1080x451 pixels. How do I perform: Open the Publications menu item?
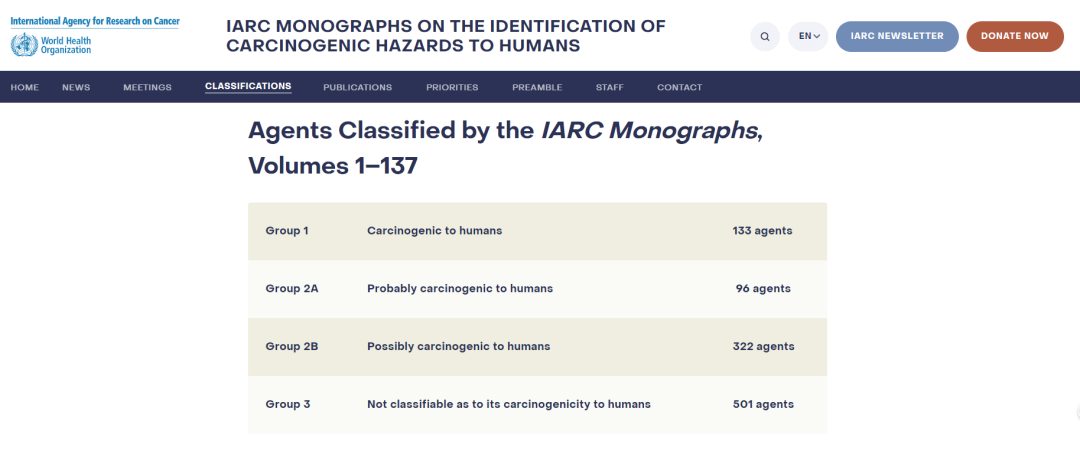coord(357,87)
